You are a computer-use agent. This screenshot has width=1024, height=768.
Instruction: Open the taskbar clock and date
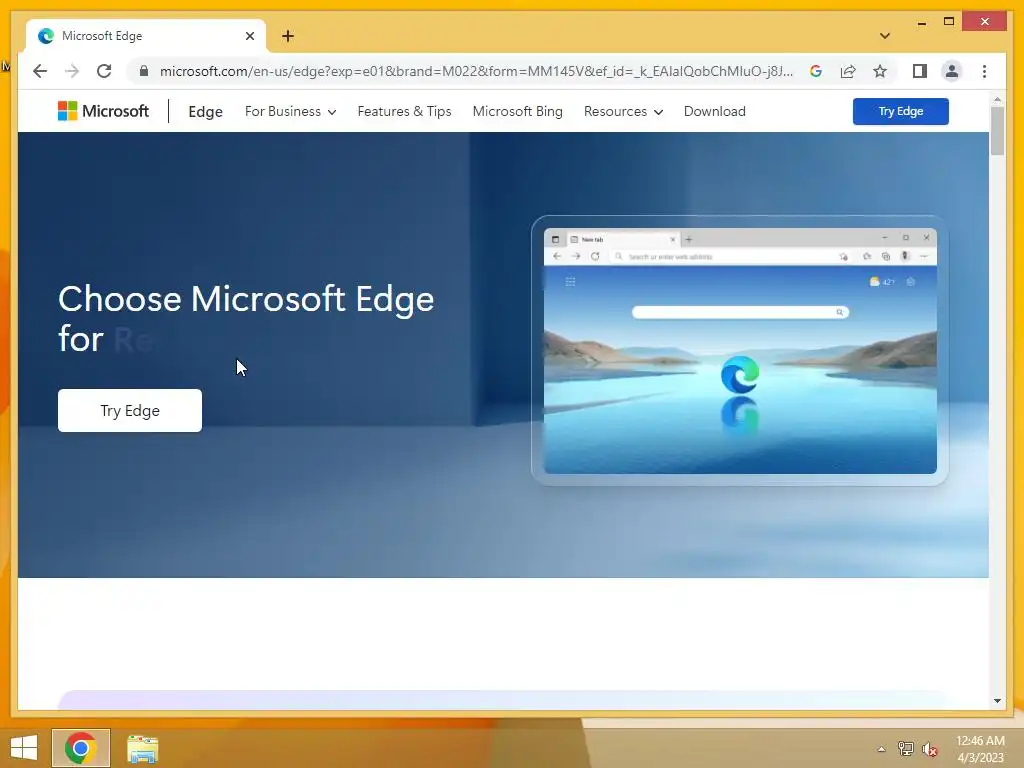[980, 749]
